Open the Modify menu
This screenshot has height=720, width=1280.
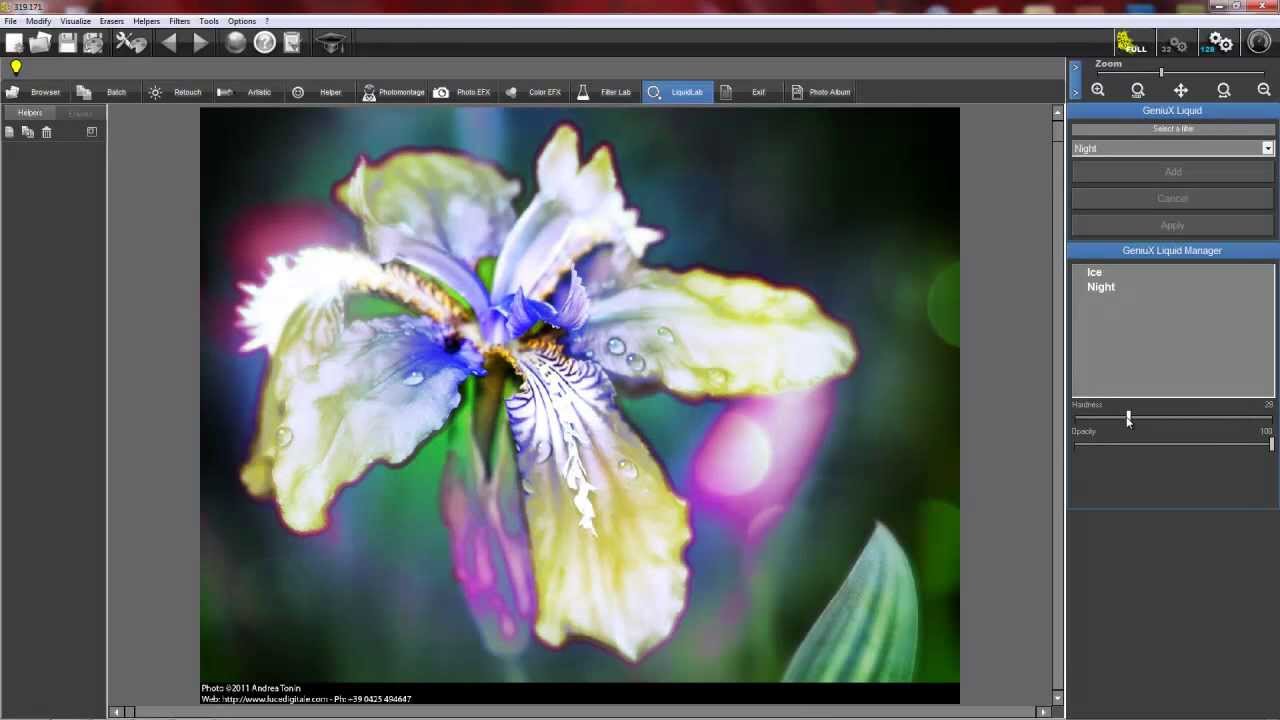(38, 21)
